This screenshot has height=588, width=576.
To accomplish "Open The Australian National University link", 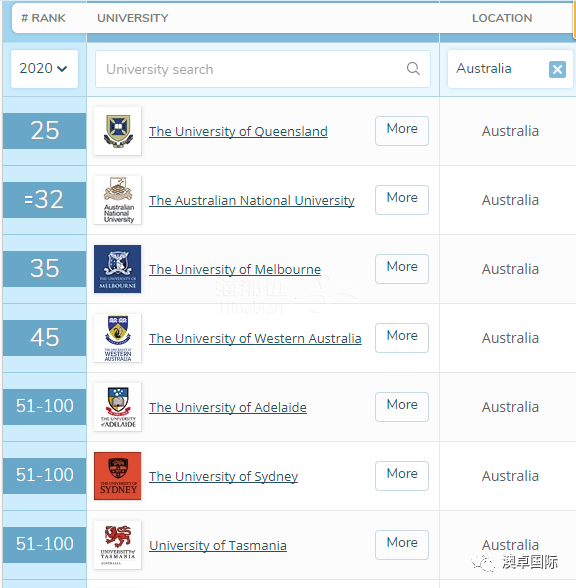I will pyautogui.click(x=252, y=201).
